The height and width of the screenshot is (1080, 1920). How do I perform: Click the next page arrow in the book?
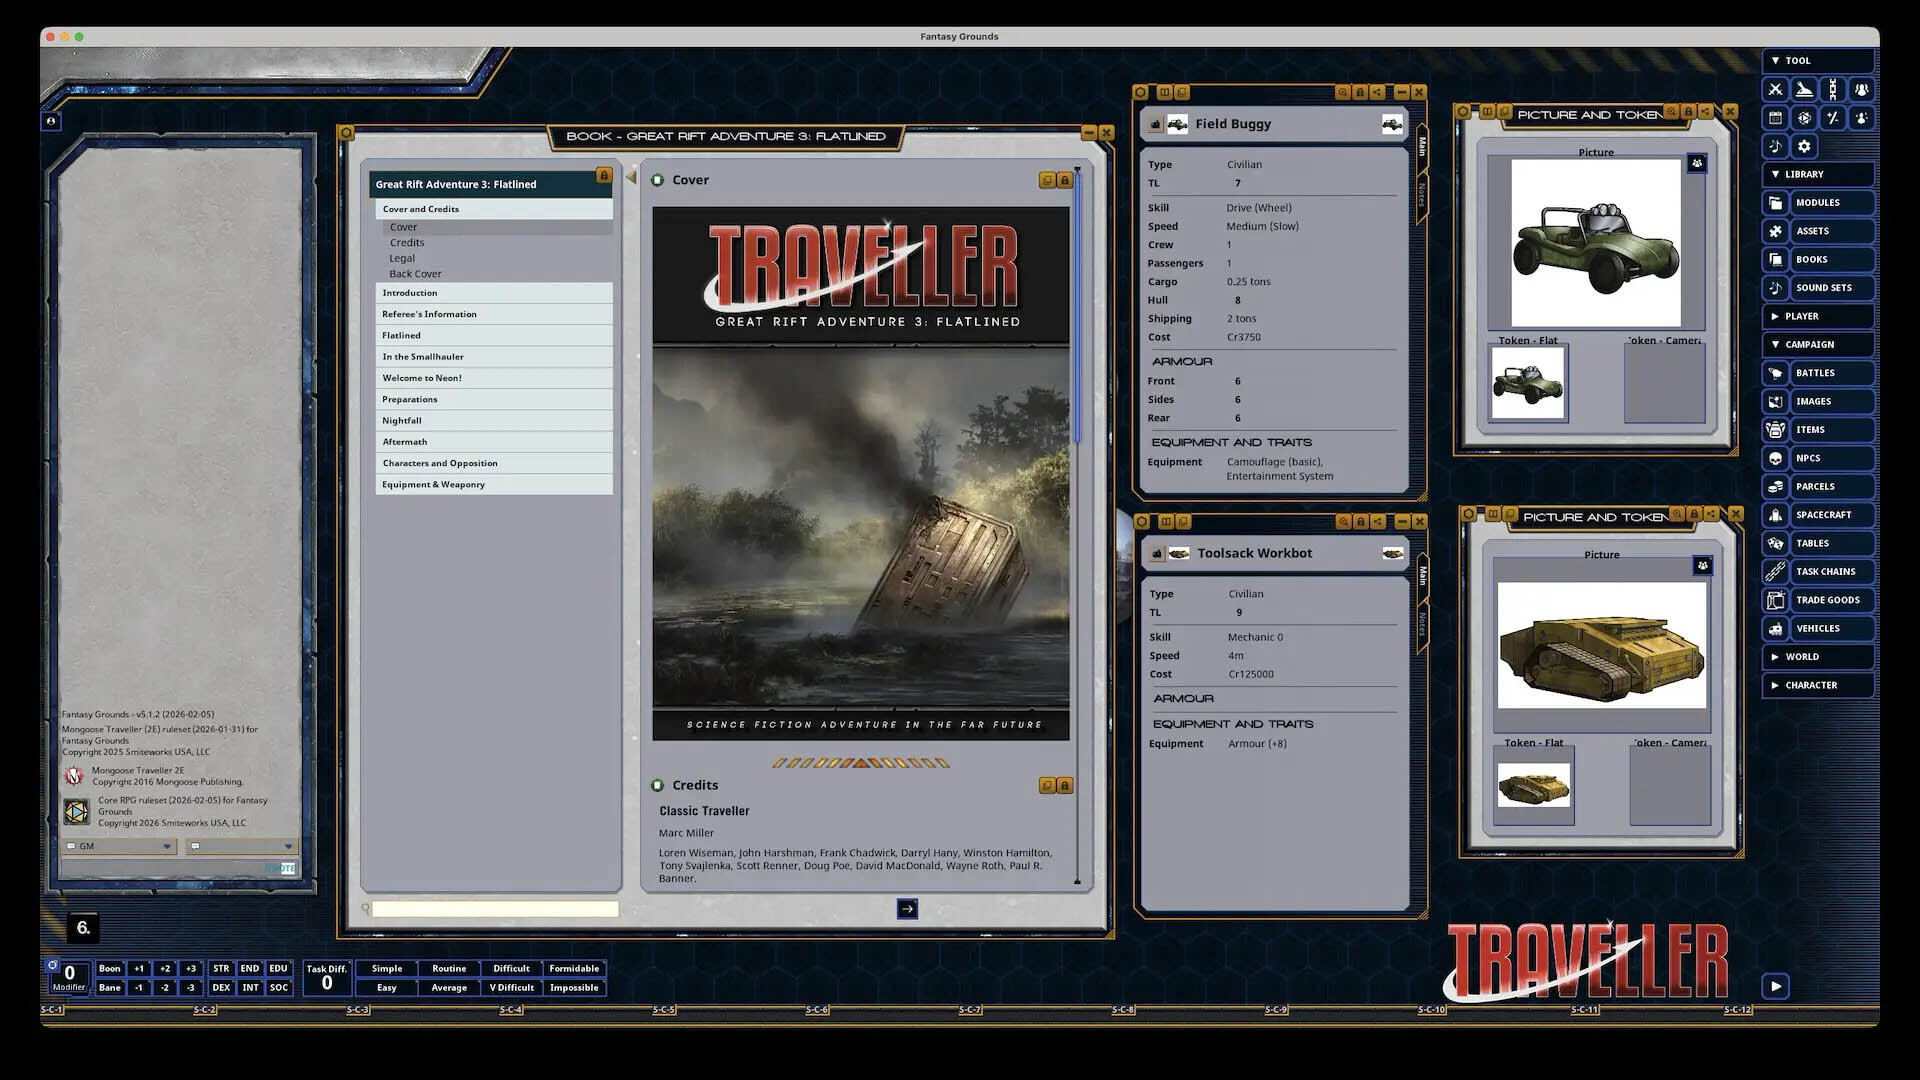tap(906, 908)
